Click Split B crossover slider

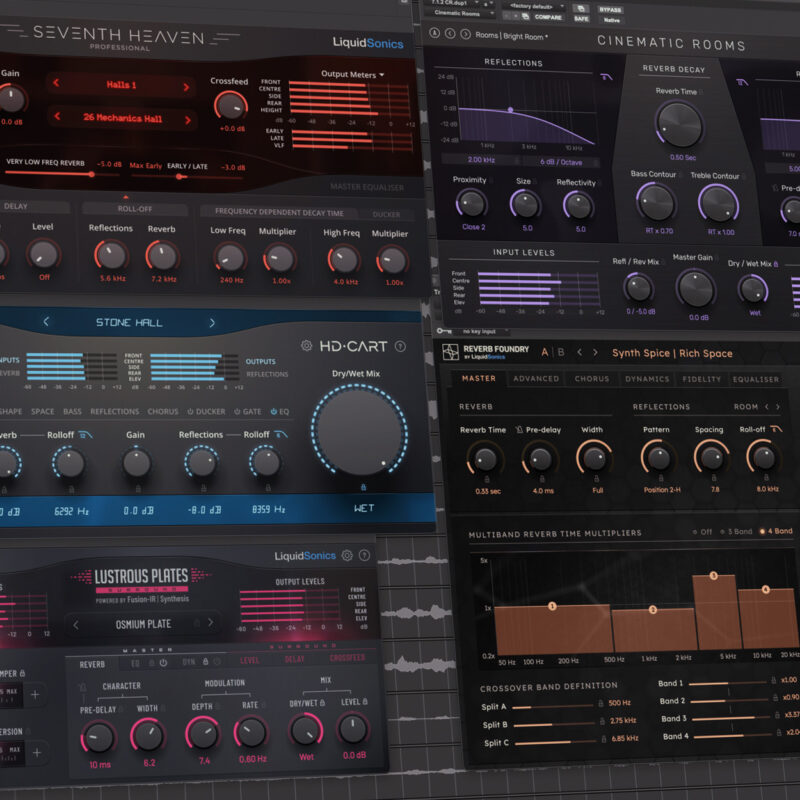pyautogui.click(x=553, y=724)
